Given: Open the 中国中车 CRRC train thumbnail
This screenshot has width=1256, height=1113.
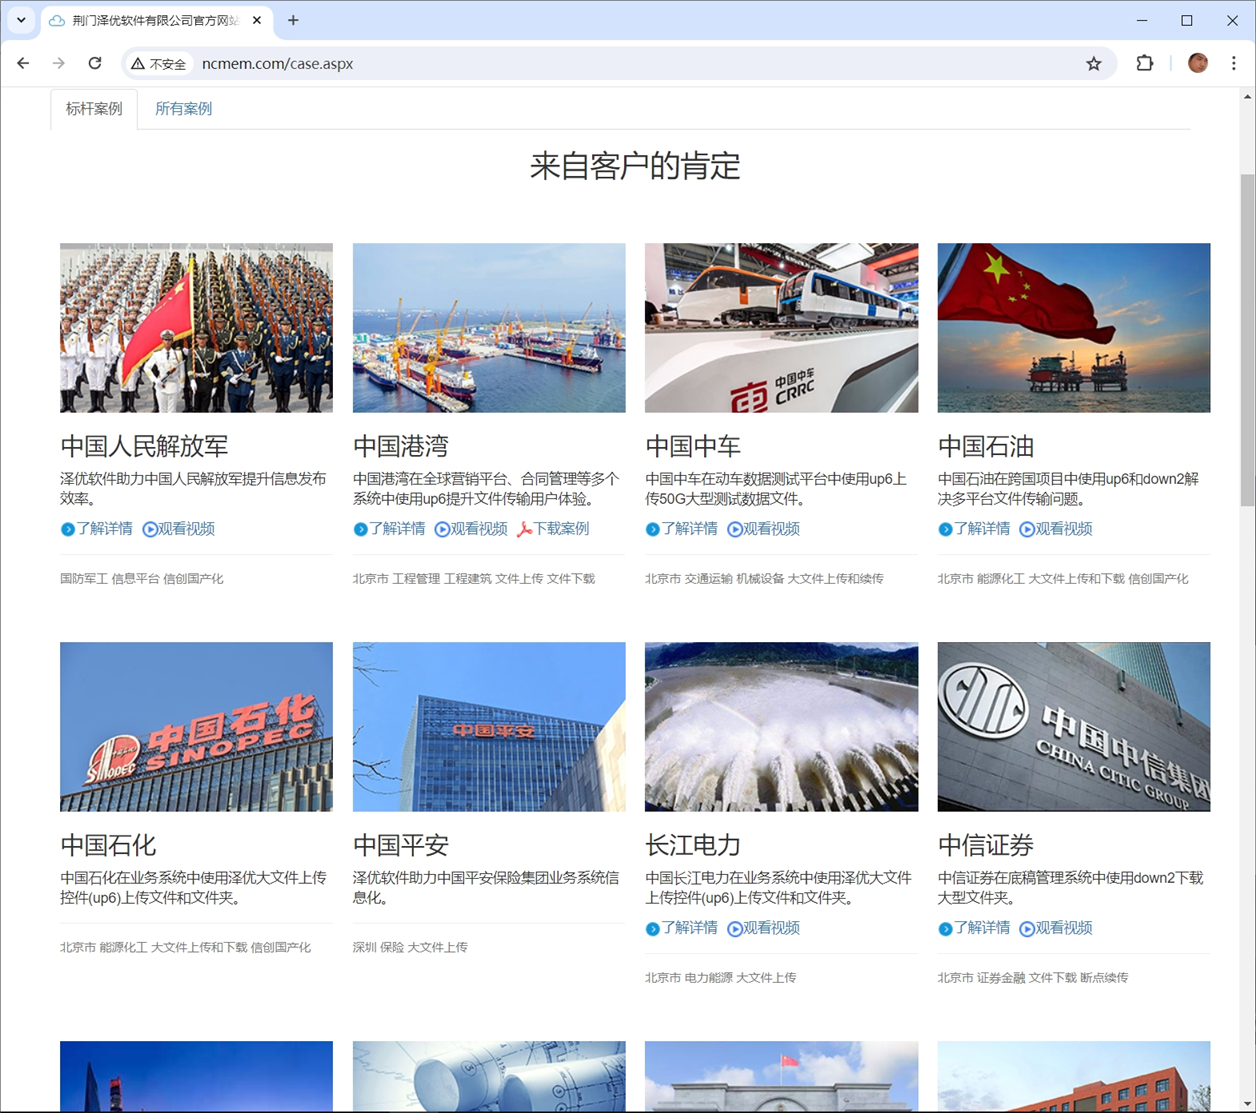Looking at the screenshot, I should click(781, 327).
